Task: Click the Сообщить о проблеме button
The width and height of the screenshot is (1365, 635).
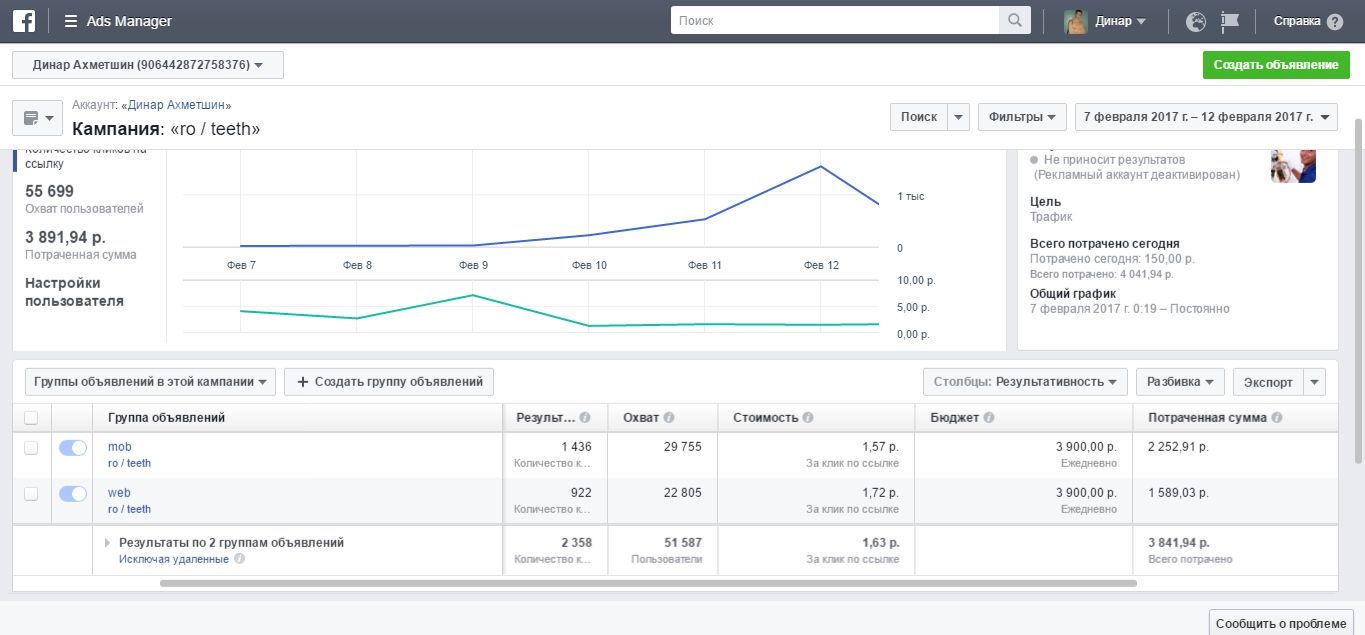Action: [1281, 623]
